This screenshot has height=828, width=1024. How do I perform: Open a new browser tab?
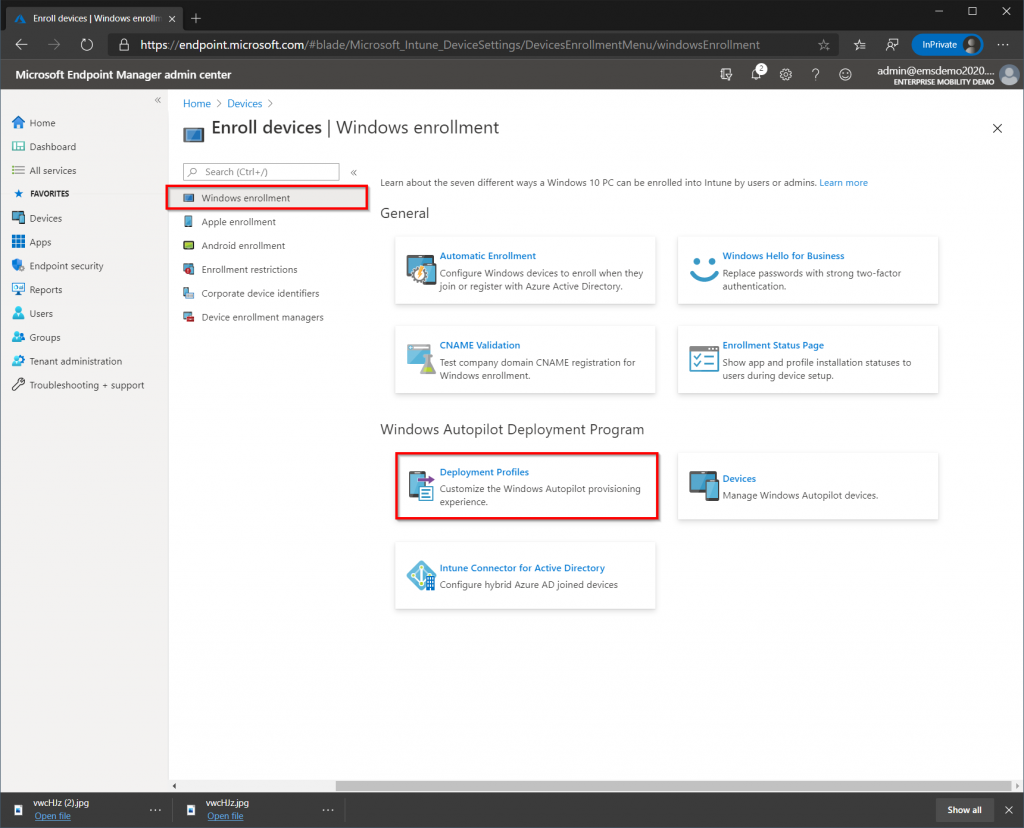[x=196, y=18]
